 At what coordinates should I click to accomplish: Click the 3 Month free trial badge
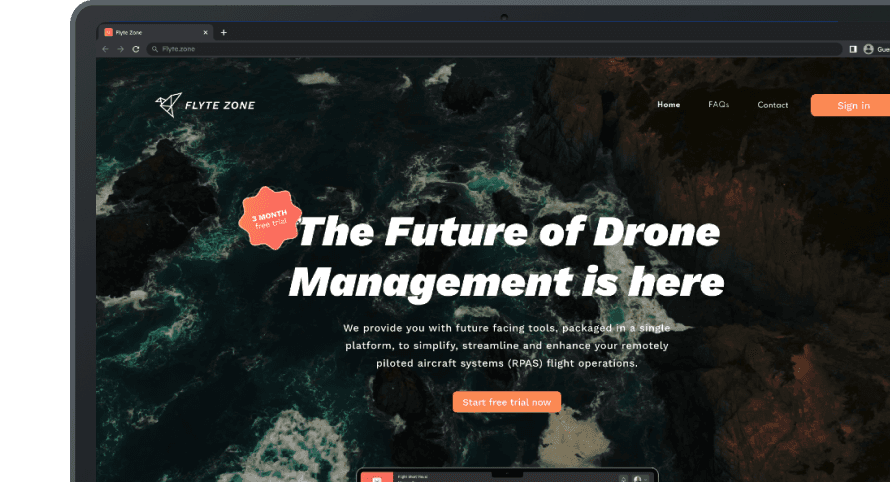coord(269,219)
